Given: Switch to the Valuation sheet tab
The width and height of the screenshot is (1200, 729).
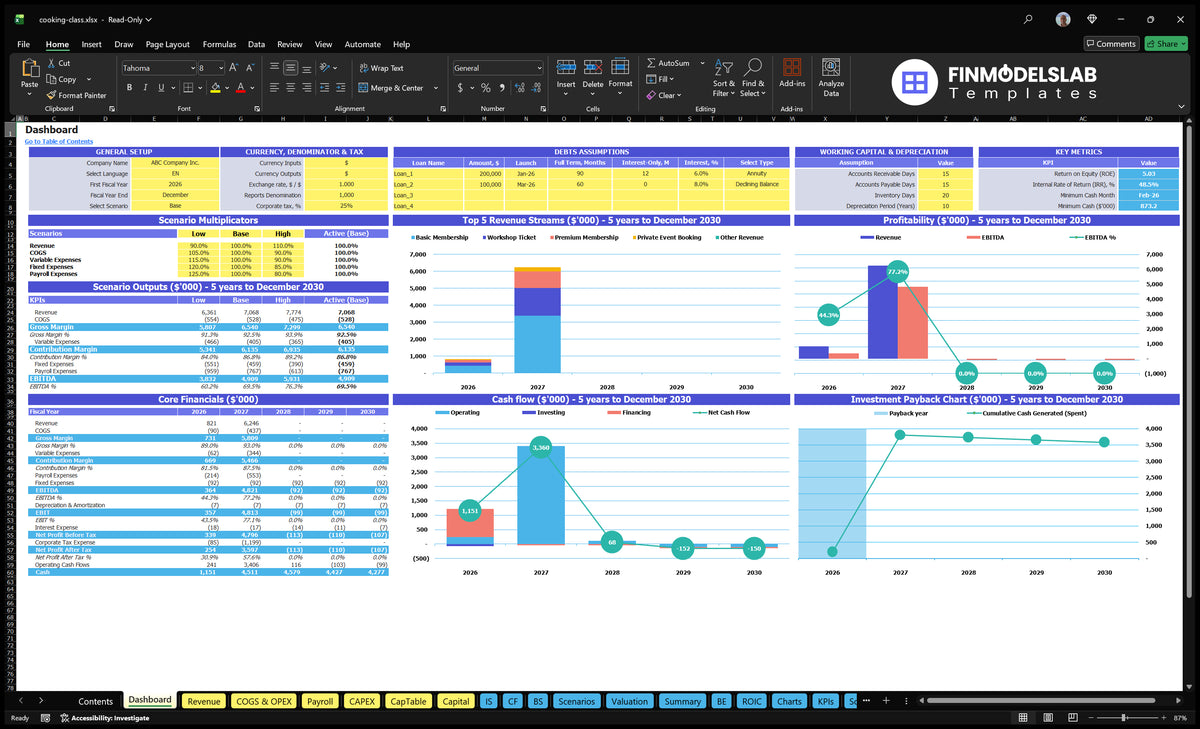Looking at the screenshot, I should pyautogui.click(x=629, y=701).
